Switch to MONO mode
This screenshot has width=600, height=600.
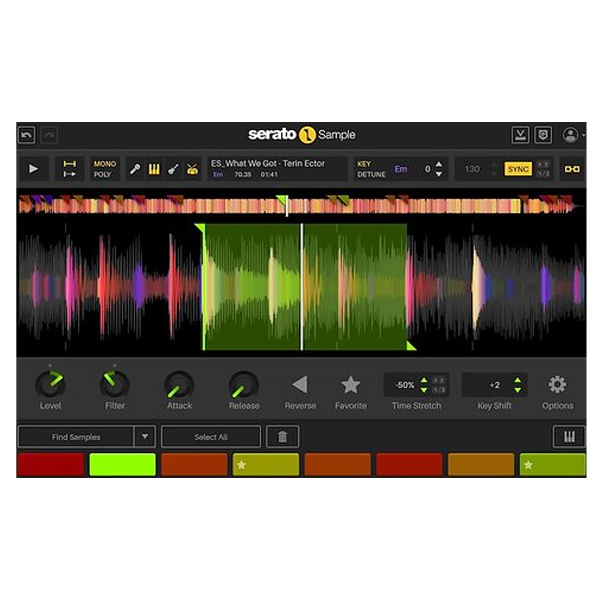click(104, 164)
